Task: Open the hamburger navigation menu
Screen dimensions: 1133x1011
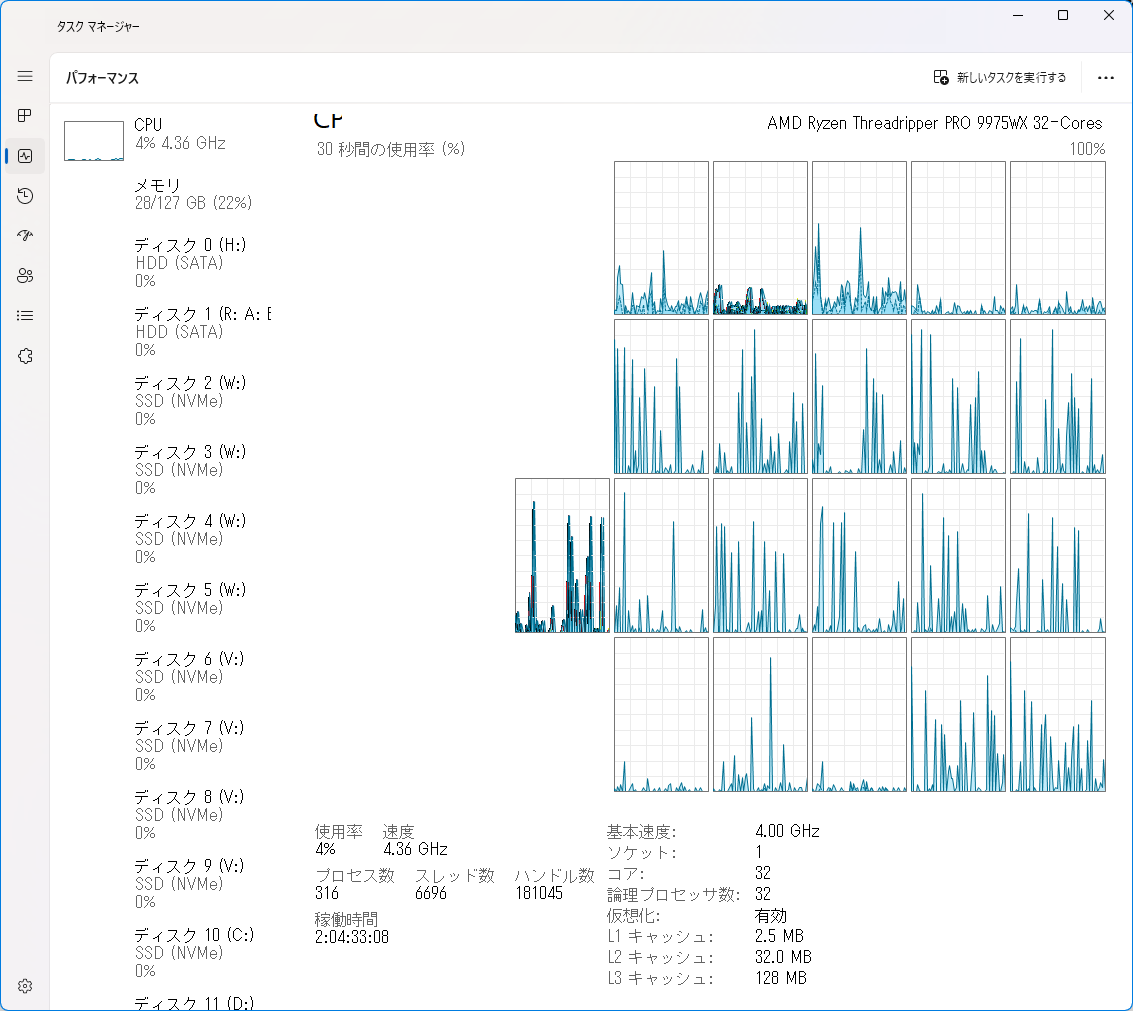Action: coord(25,76)
